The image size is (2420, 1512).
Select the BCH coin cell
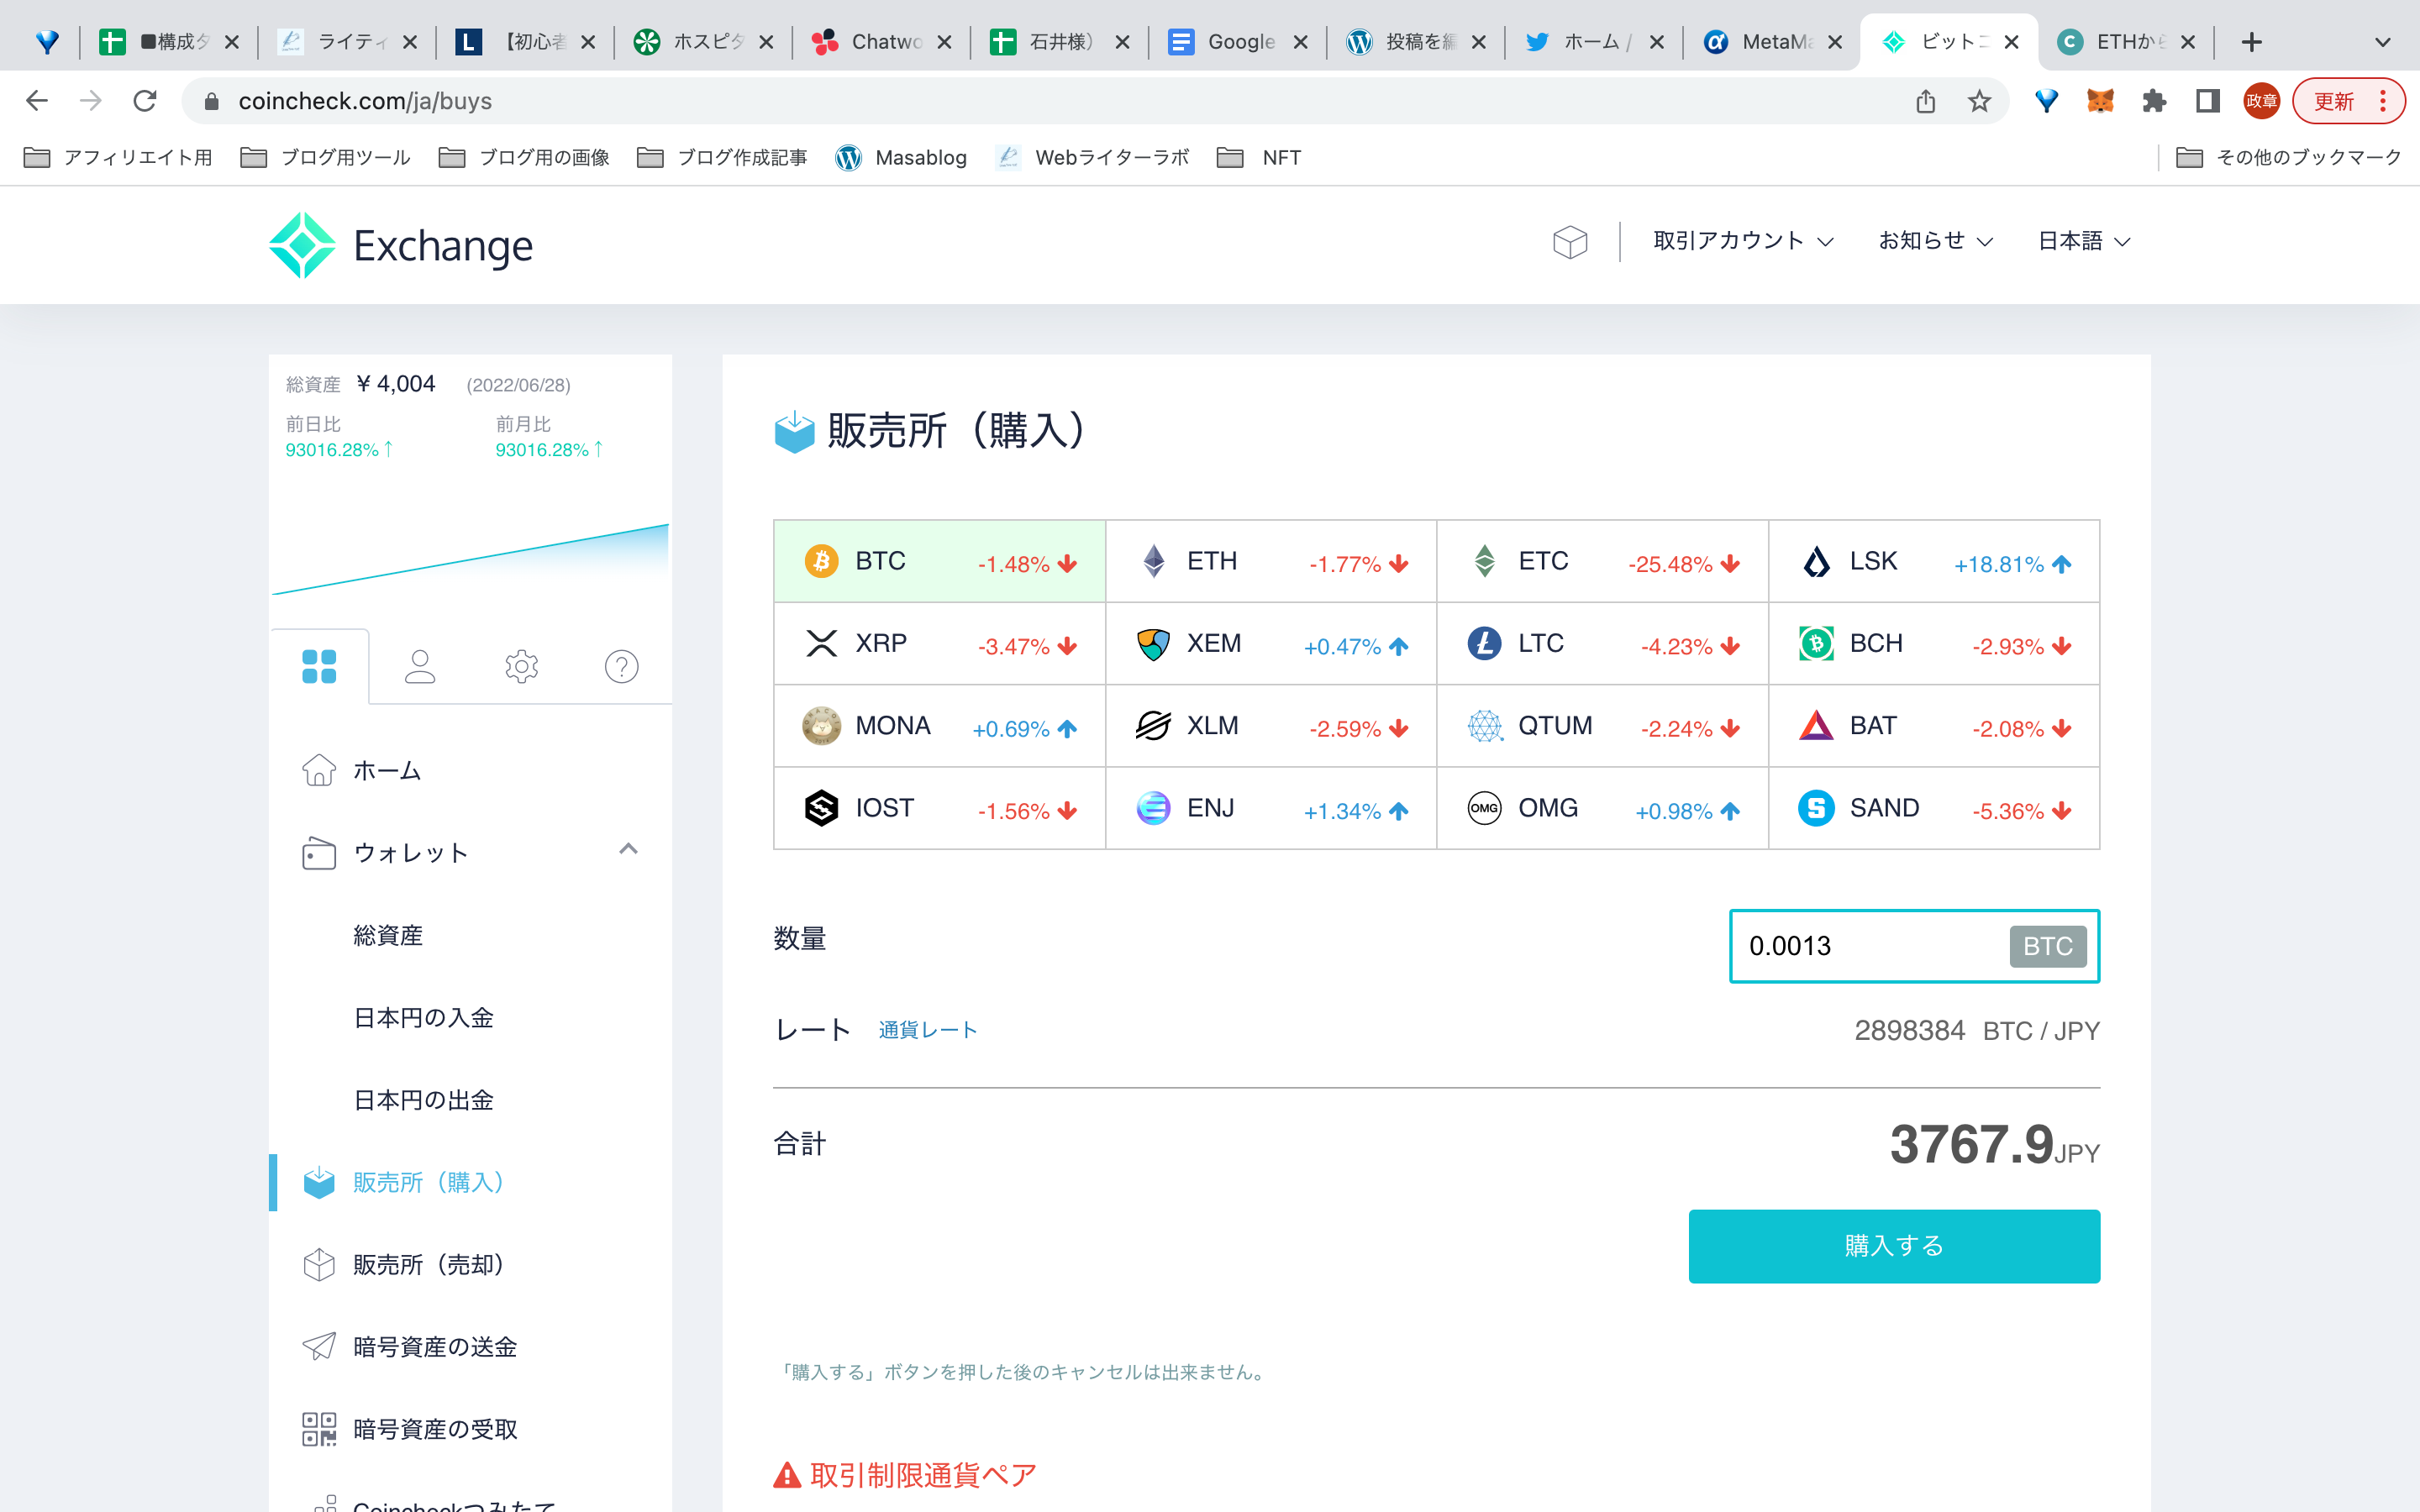pos(1934,644)
